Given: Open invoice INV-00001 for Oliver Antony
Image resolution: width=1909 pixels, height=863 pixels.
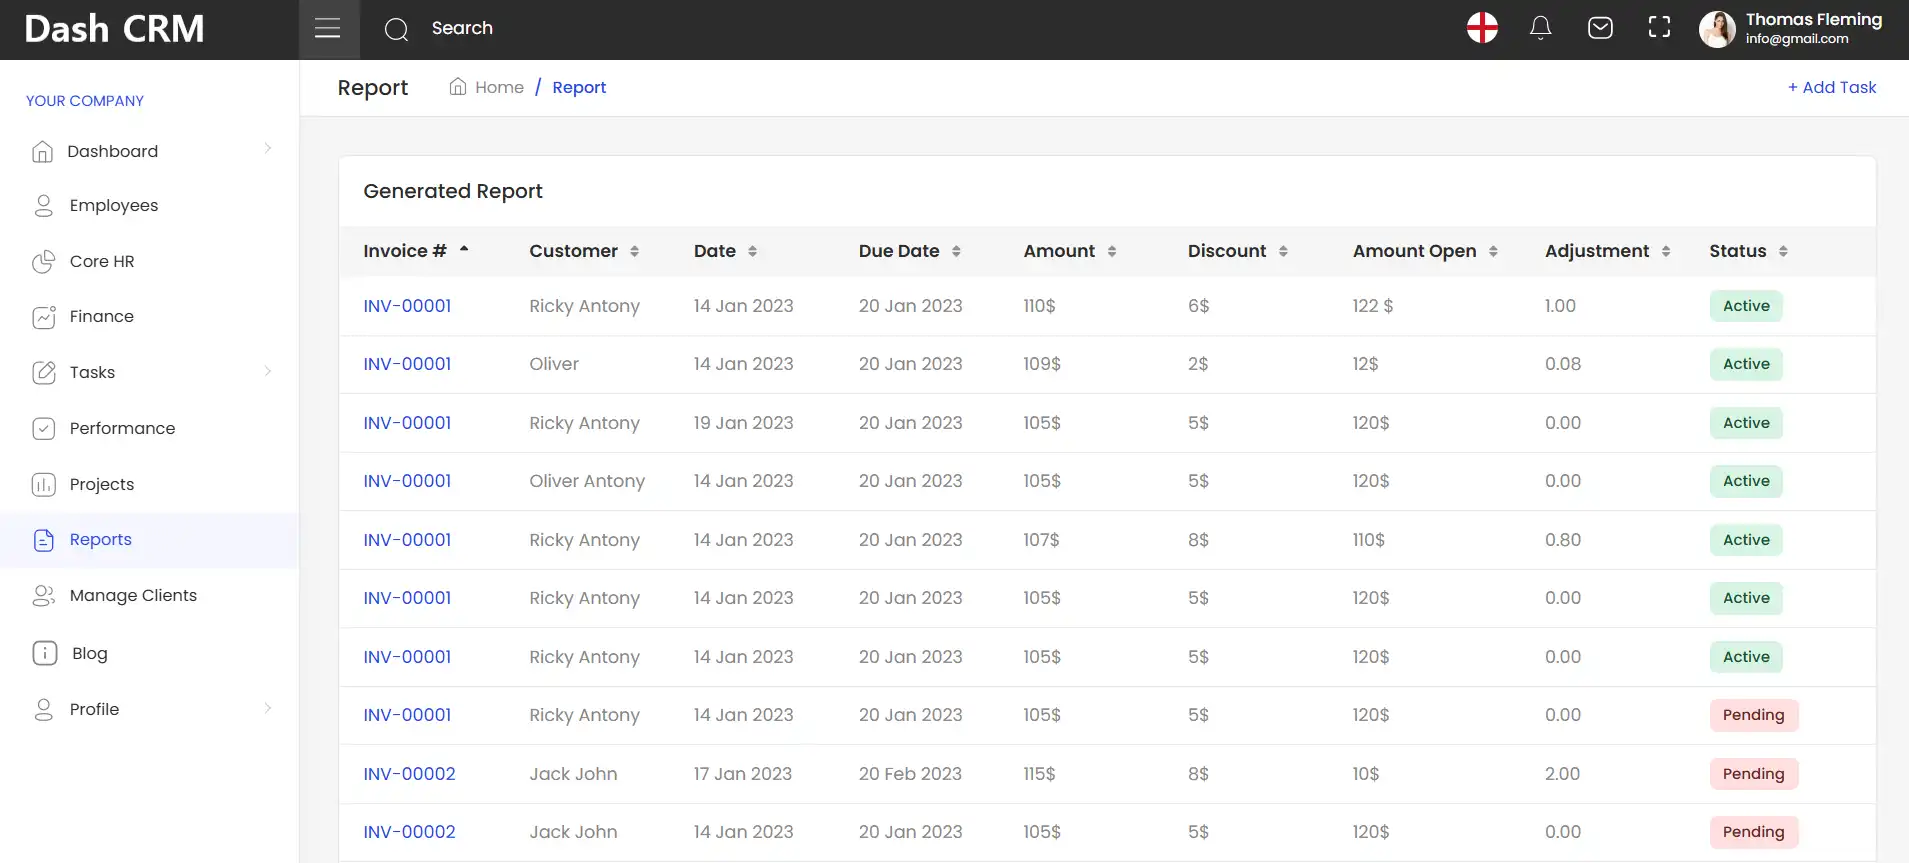Looking at the screenshot, I should click(x=407, y=481).
